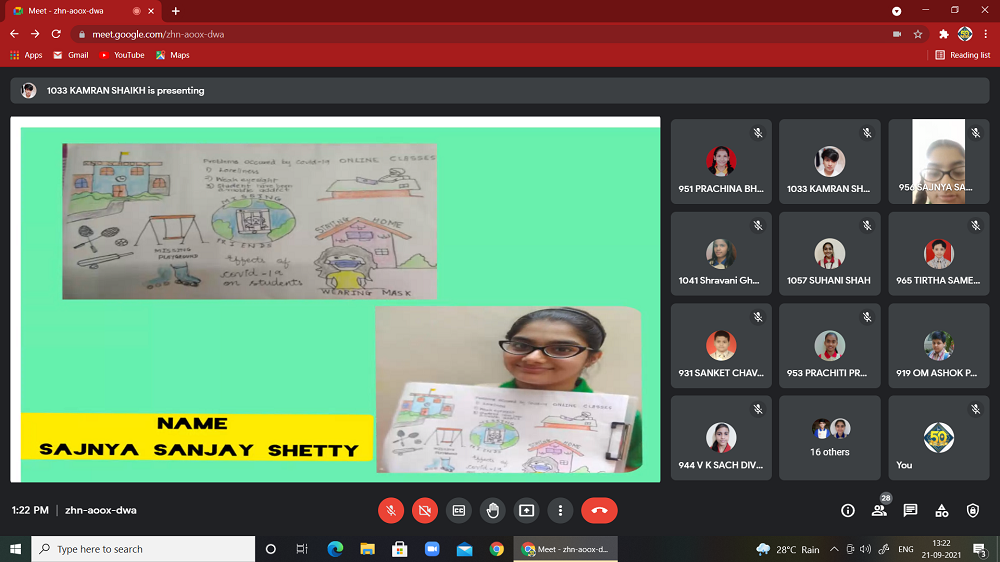
Task: Open the three-dot more options menu
Action: pos(560,510)
